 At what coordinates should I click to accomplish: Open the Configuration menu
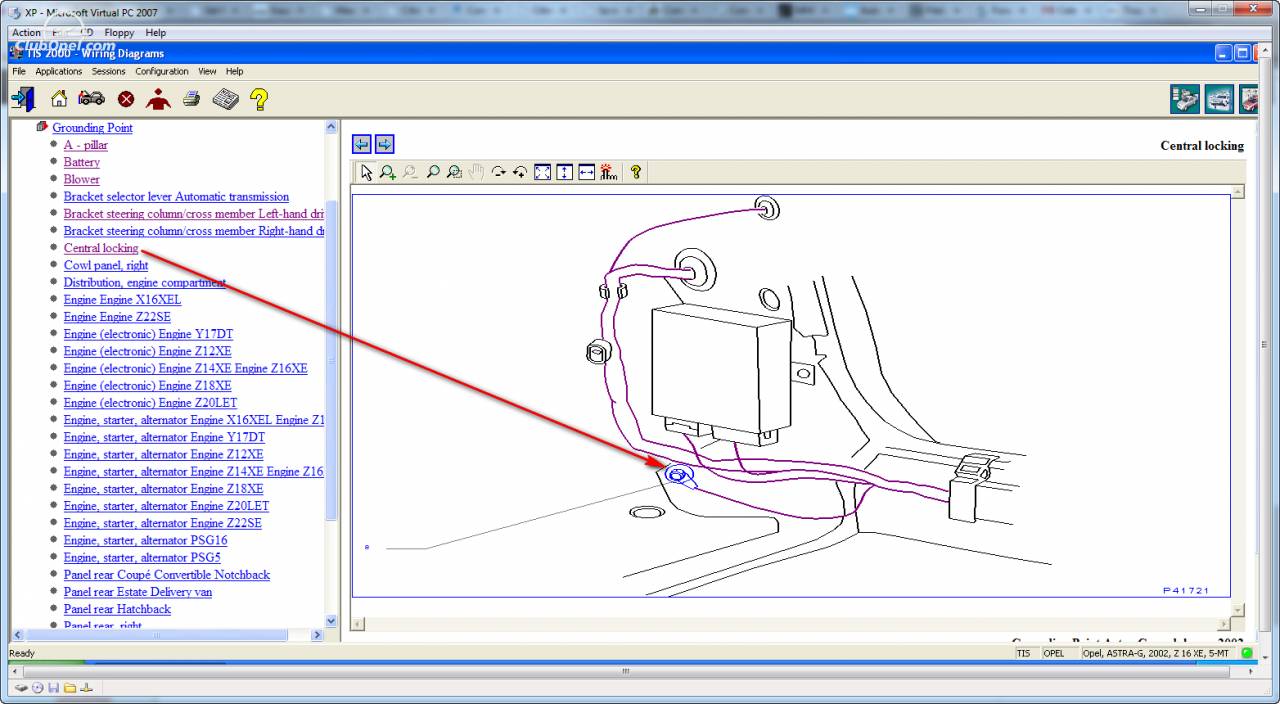tap(162, 71)
